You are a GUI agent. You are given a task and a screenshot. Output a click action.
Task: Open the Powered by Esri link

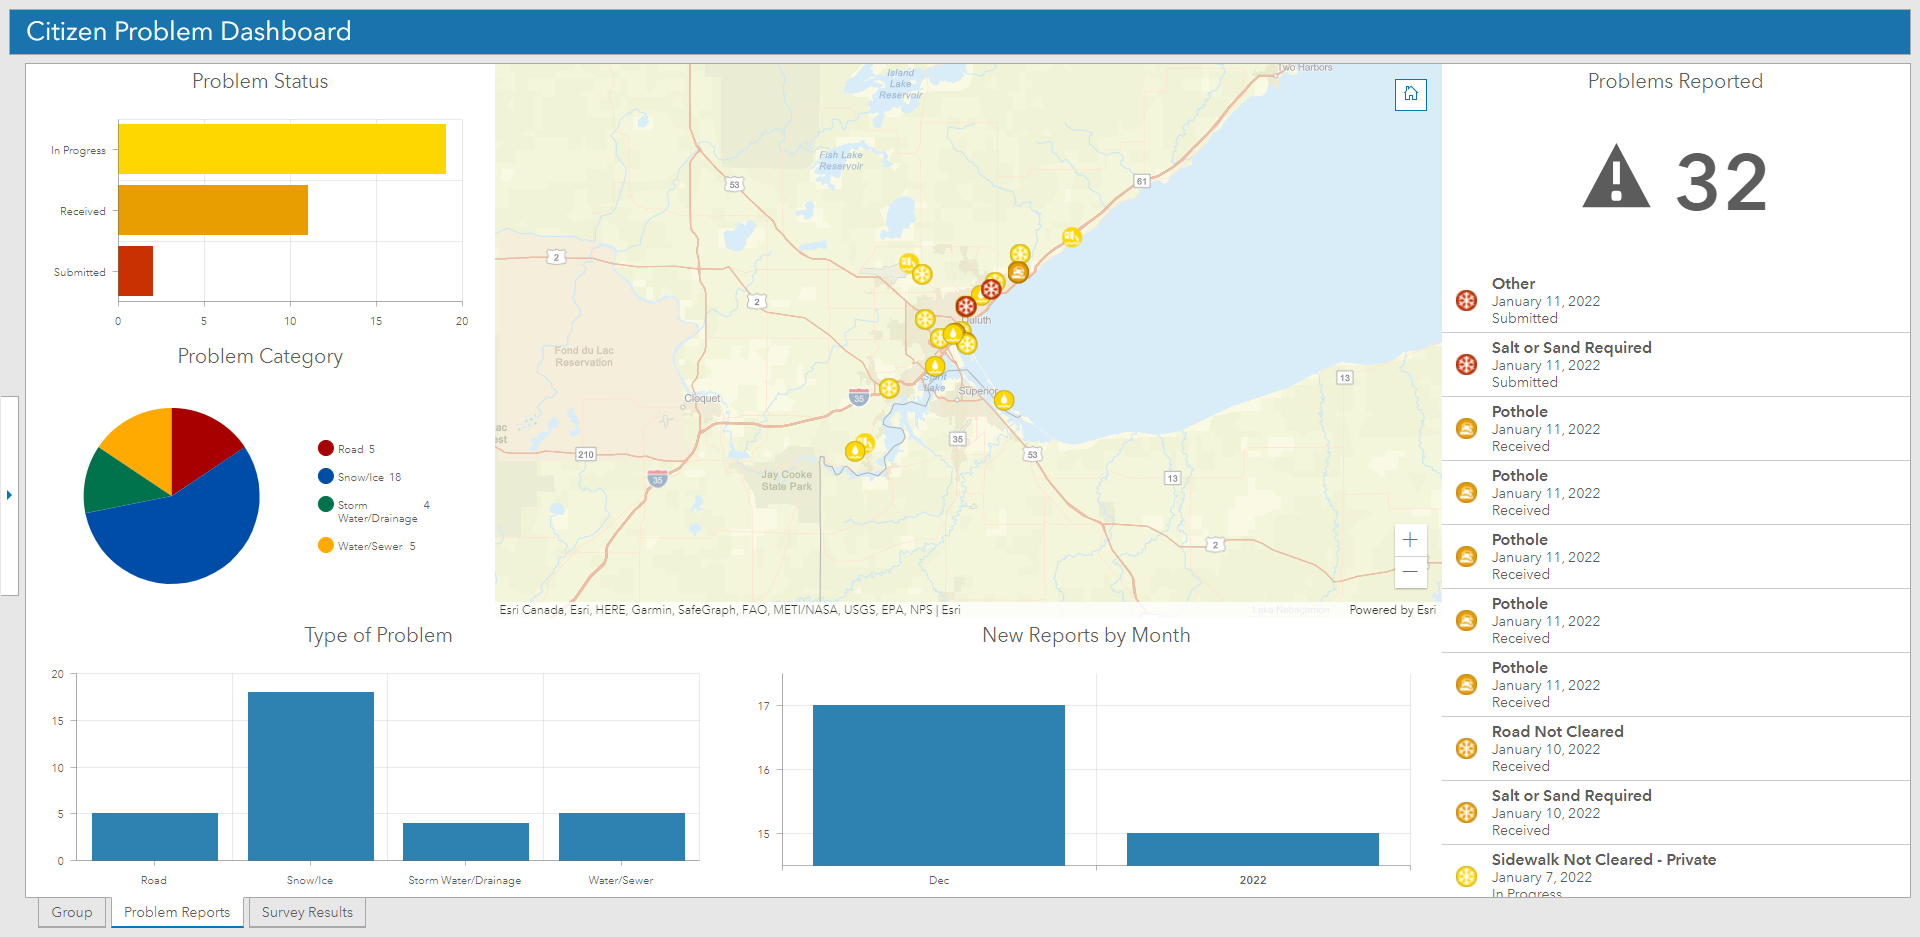1392,610
